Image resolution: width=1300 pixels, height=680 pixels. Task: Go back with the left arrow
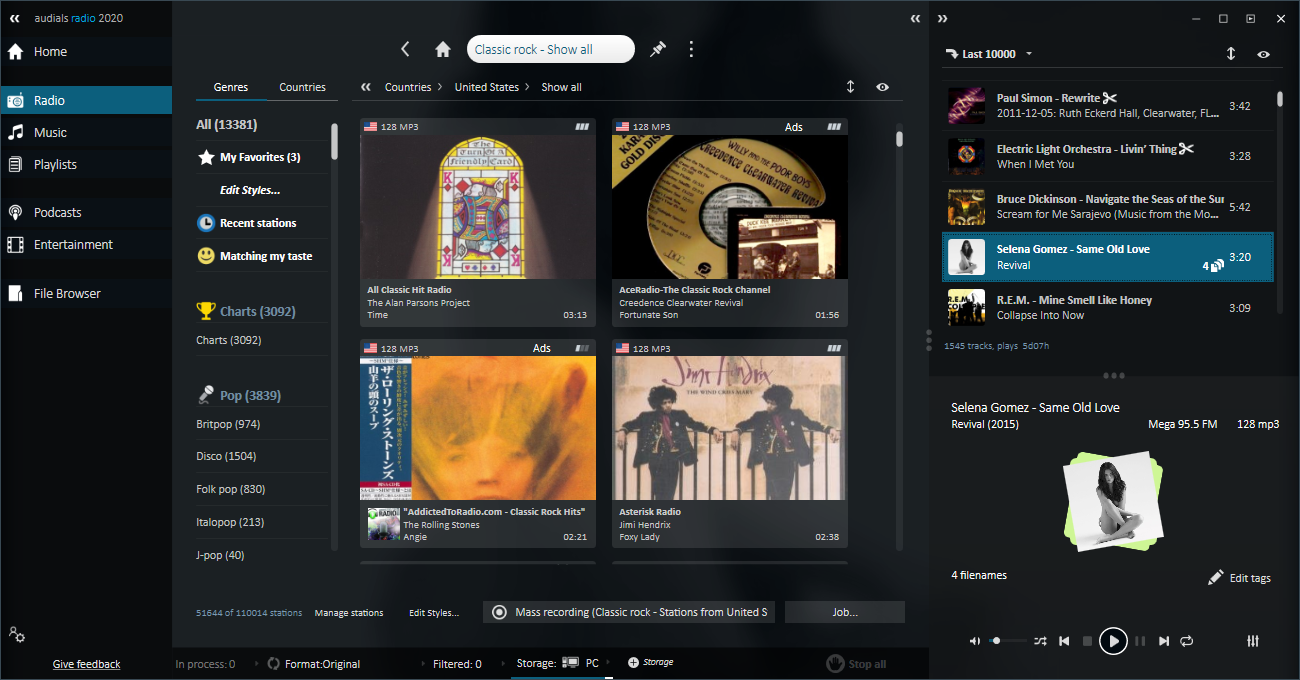coord(405,49)
